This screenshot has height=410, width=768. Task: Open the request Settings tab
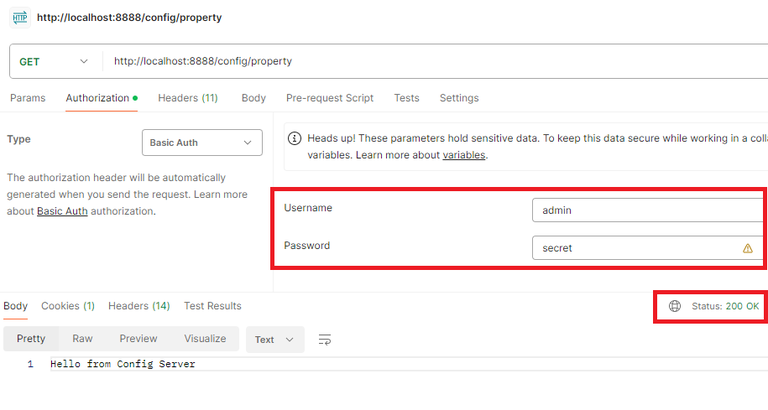pyautogui.click(x=459, y=98)
